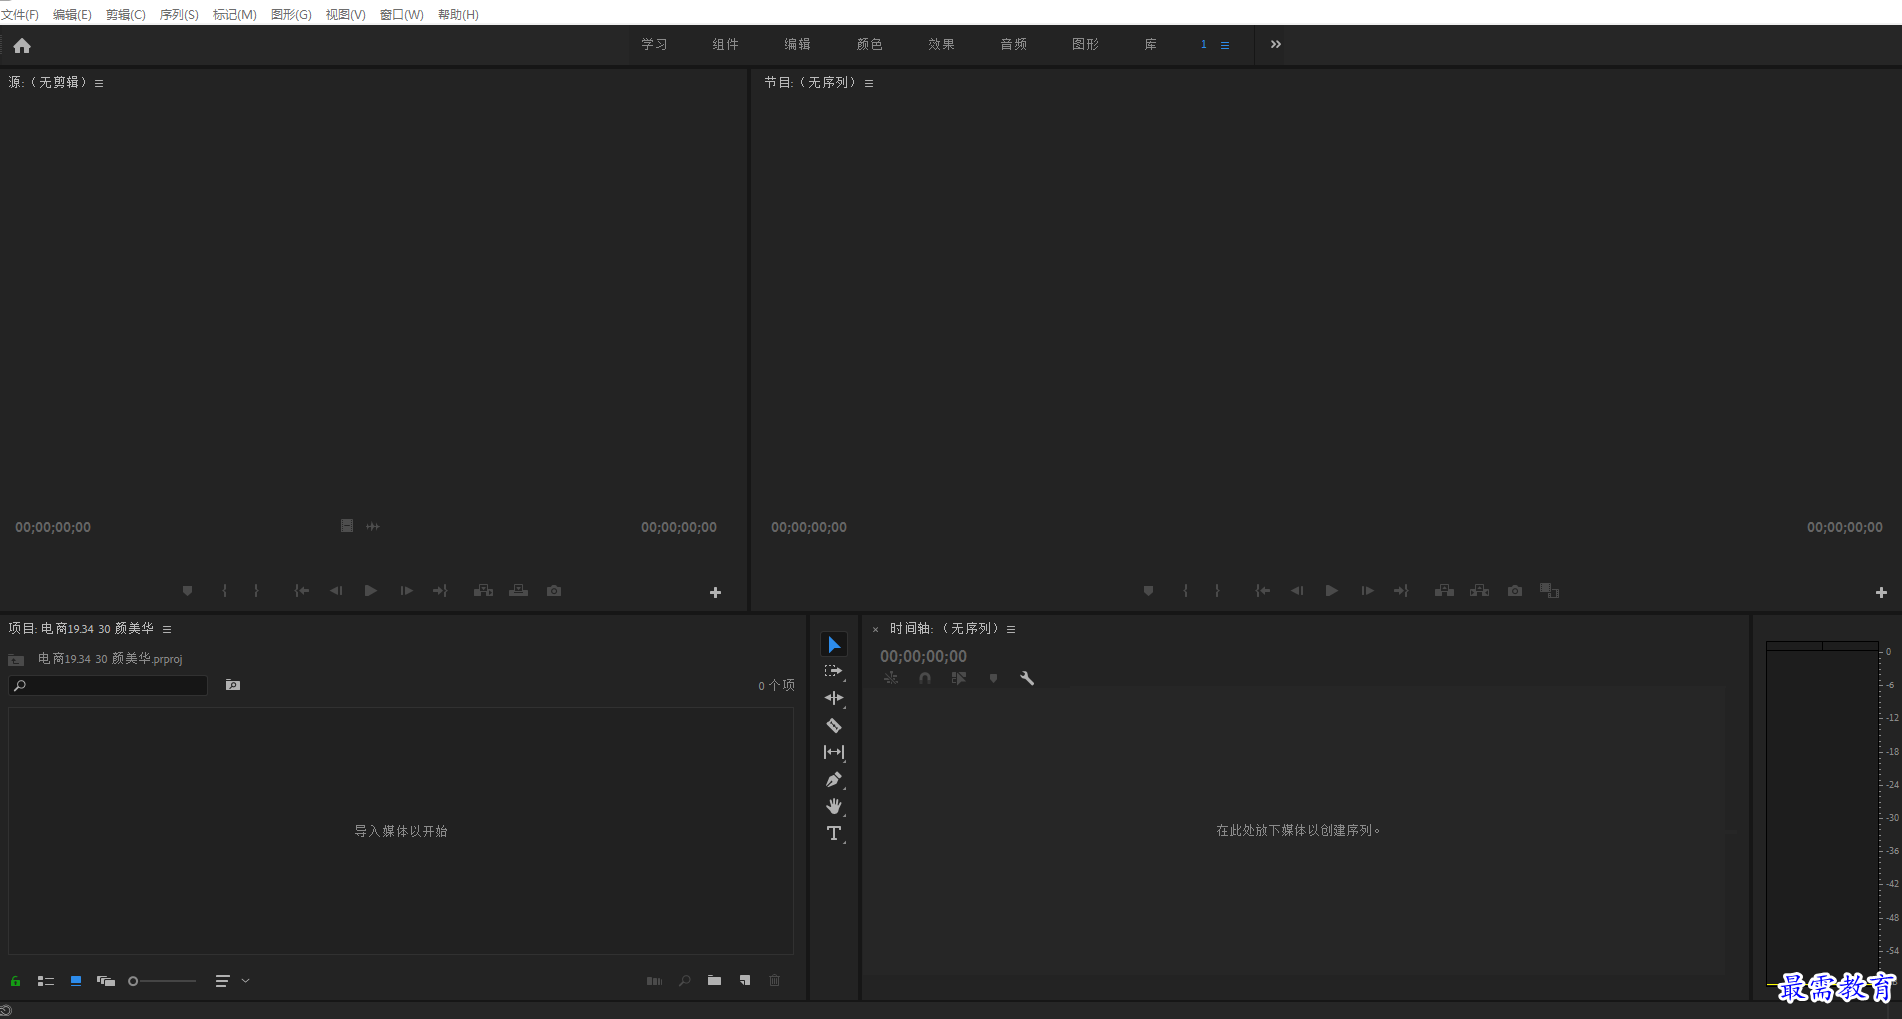Click Automate to Sequence icon
The image size is (1902, 1019).
coord(654,981)
